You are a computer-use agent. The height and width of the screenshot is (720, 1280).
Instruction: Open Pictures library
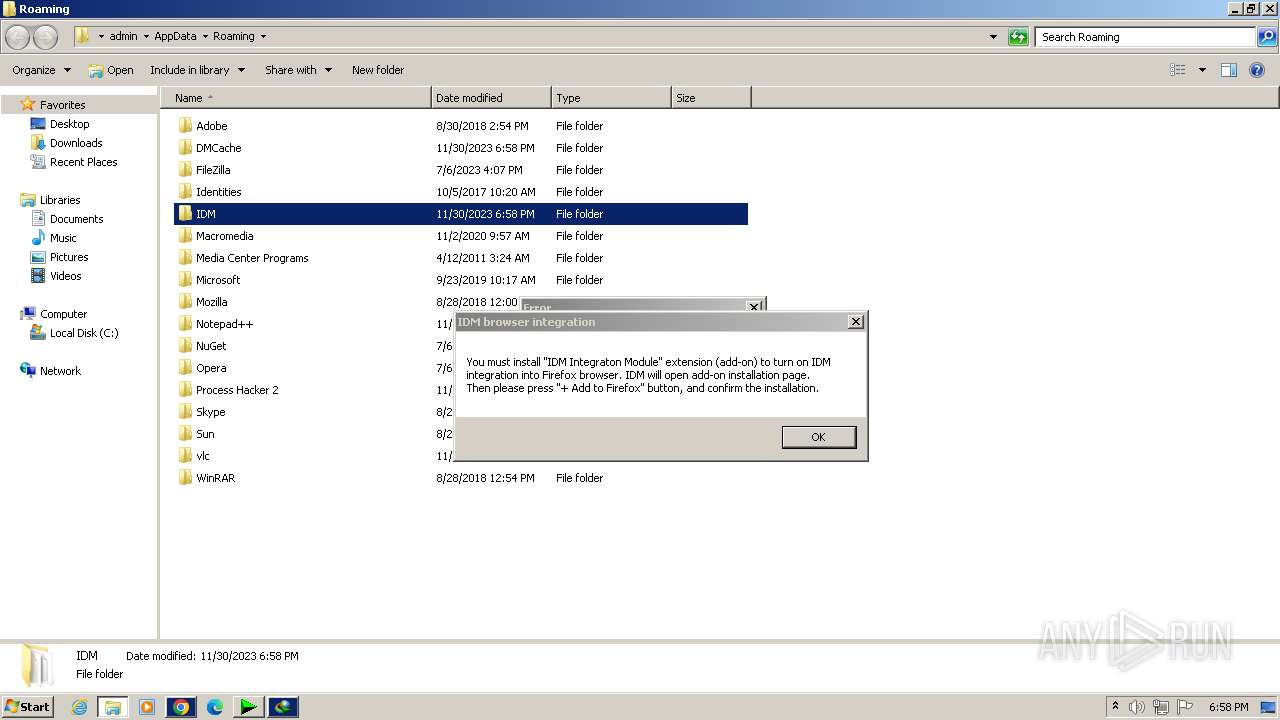[69, 257]
